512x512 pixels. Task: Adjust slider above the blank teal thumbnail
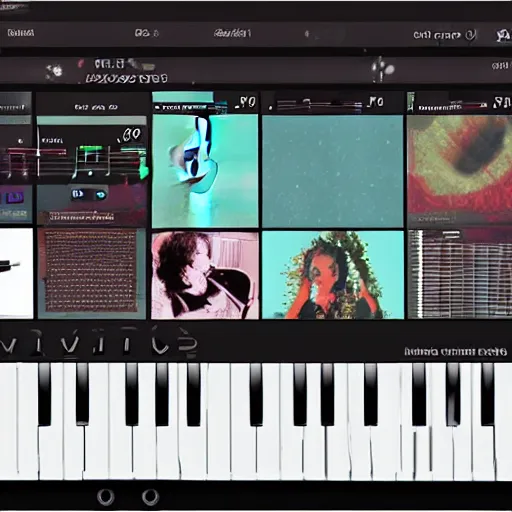(319, 105)
